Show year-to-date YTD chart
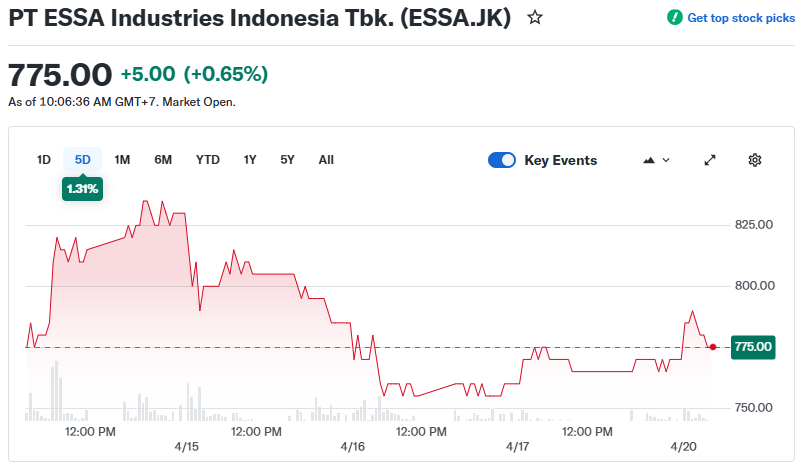802x467 pixels. (x=208, y=160)
